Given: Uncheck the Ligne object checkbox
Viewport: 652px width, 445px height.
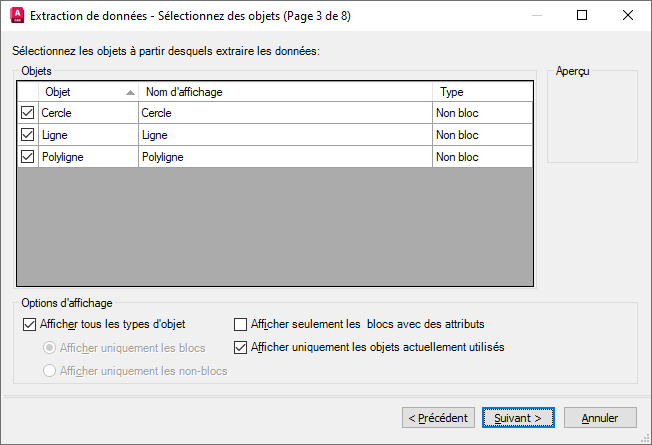Looking at the screenshot, I should point(27,135).
